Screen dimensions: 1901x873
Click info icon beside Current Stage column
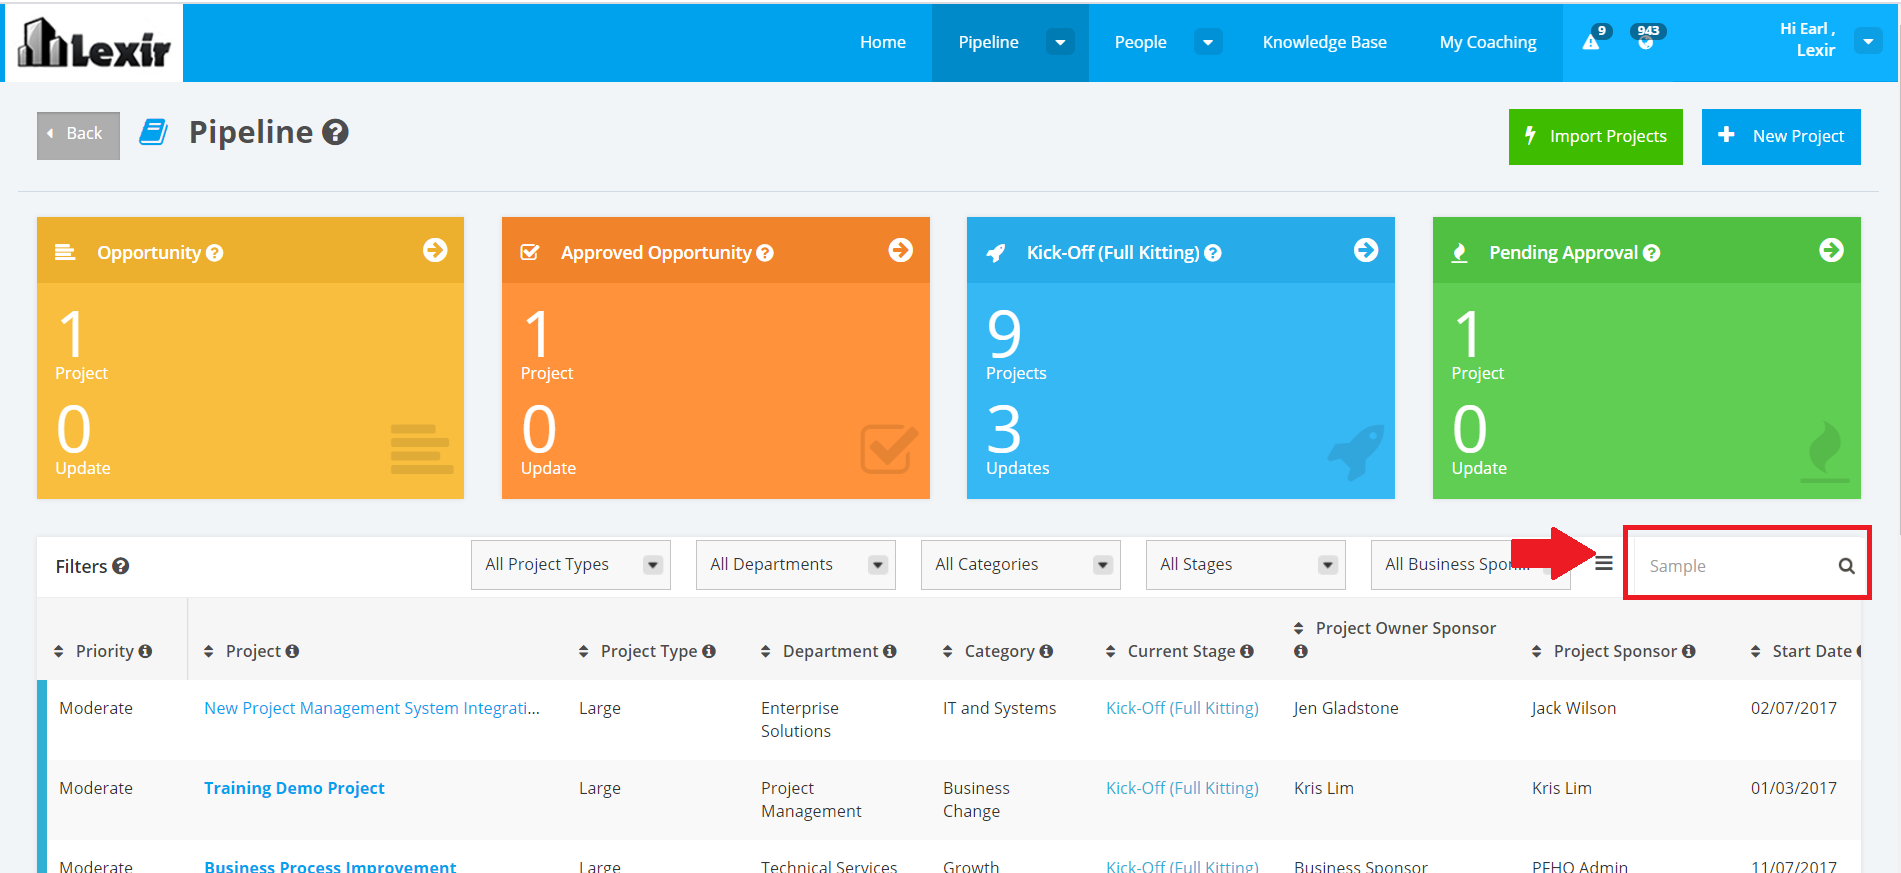(1247, 651)
